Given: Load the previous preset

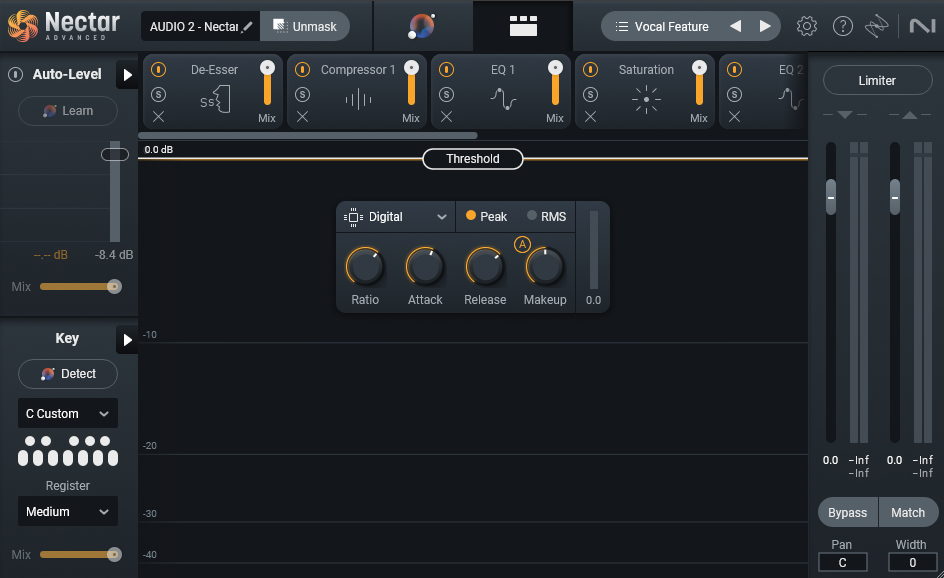Looking at the screenshot, I should 735,26.
